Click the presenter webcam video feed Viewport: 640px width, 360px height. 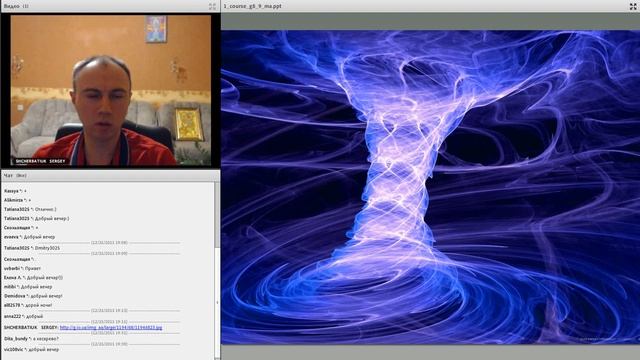click(111, 91)
